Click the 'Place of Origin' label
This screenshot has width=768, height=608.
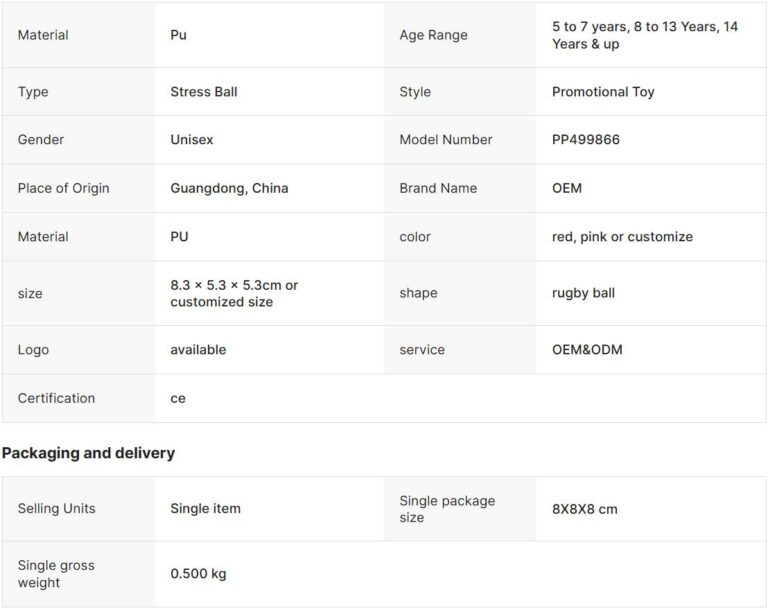pos(63,188)
